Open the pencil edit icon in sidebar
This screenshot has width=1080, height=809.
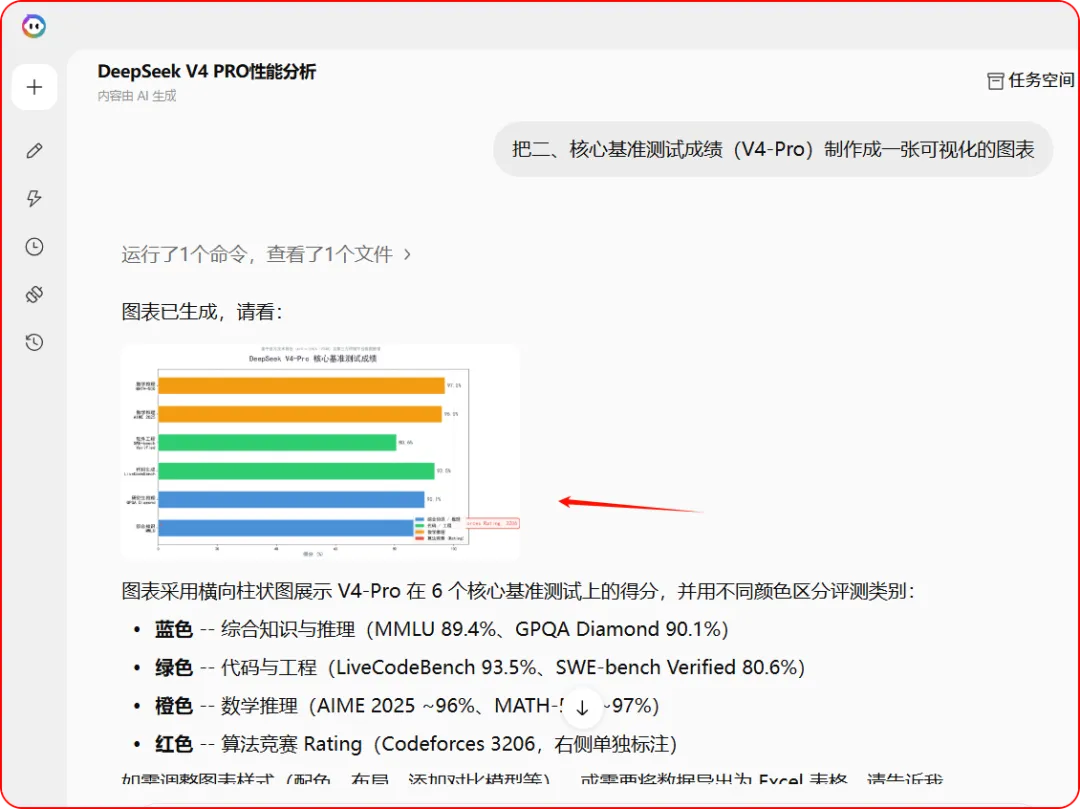(x=34, y=151)
